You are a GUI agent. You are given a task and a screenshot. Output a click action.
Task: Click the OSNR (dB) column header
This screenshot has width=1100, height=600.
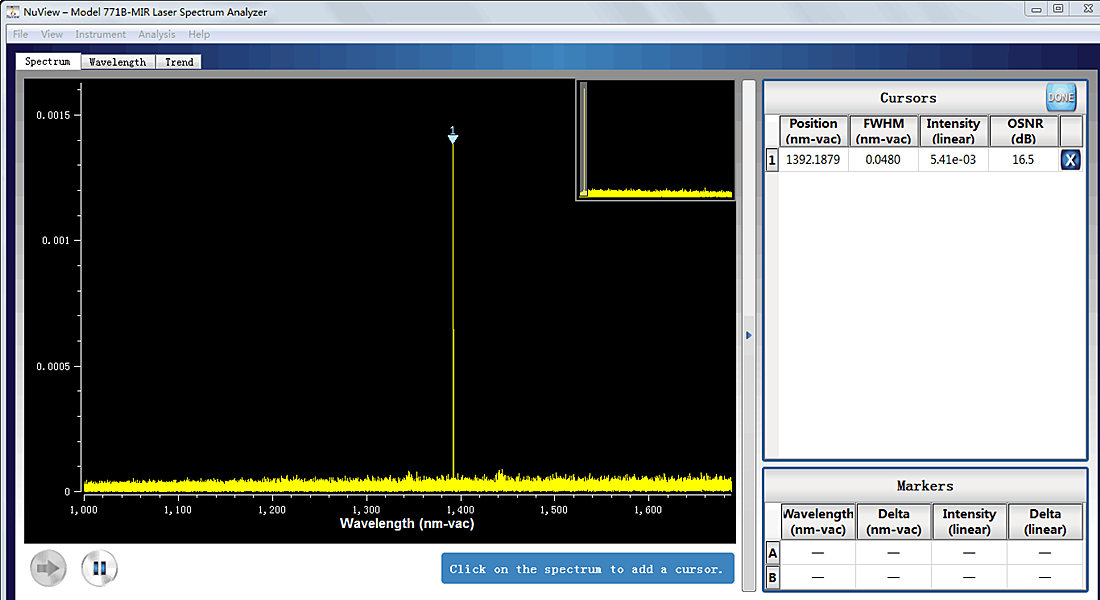tap(1022, 131)
